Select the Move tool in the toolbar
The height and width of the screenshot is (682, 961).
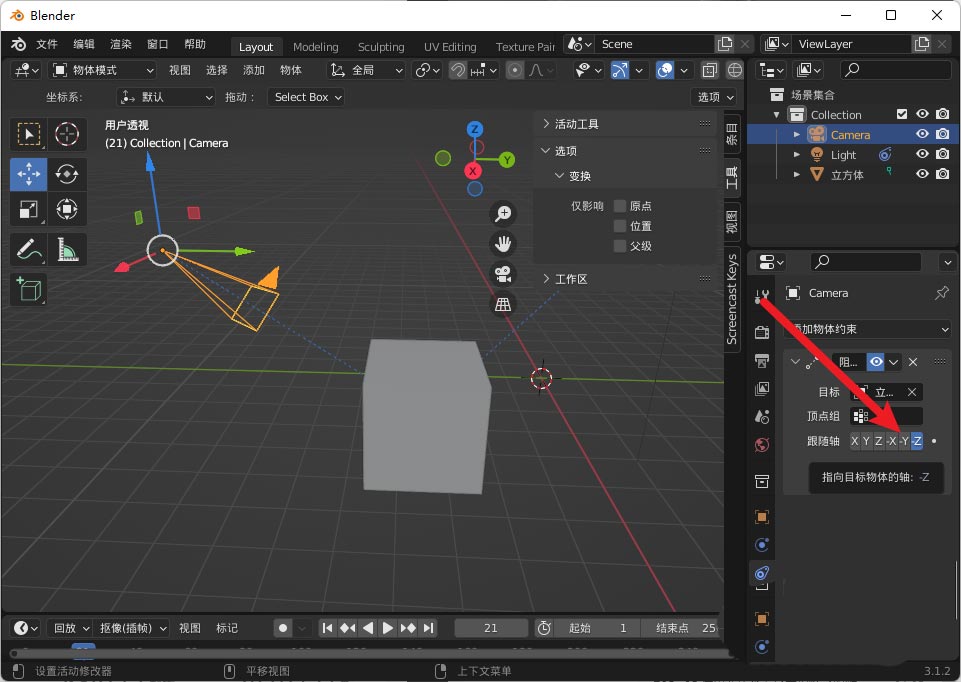[x=28, y=173]
